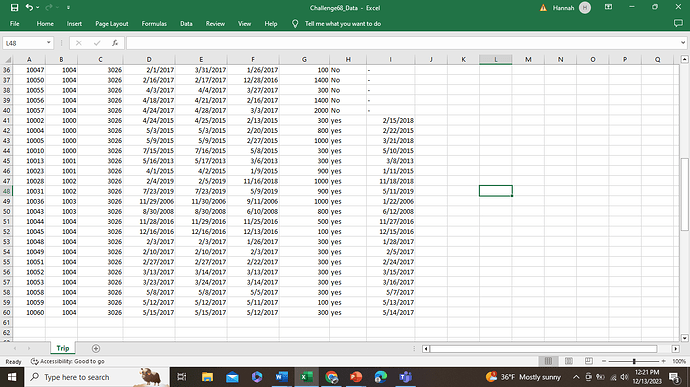This screenshot has height=387, width=690.
Task: Click the Insert Function fx icon
Action: pyautogui.click(x=115, y=43)
